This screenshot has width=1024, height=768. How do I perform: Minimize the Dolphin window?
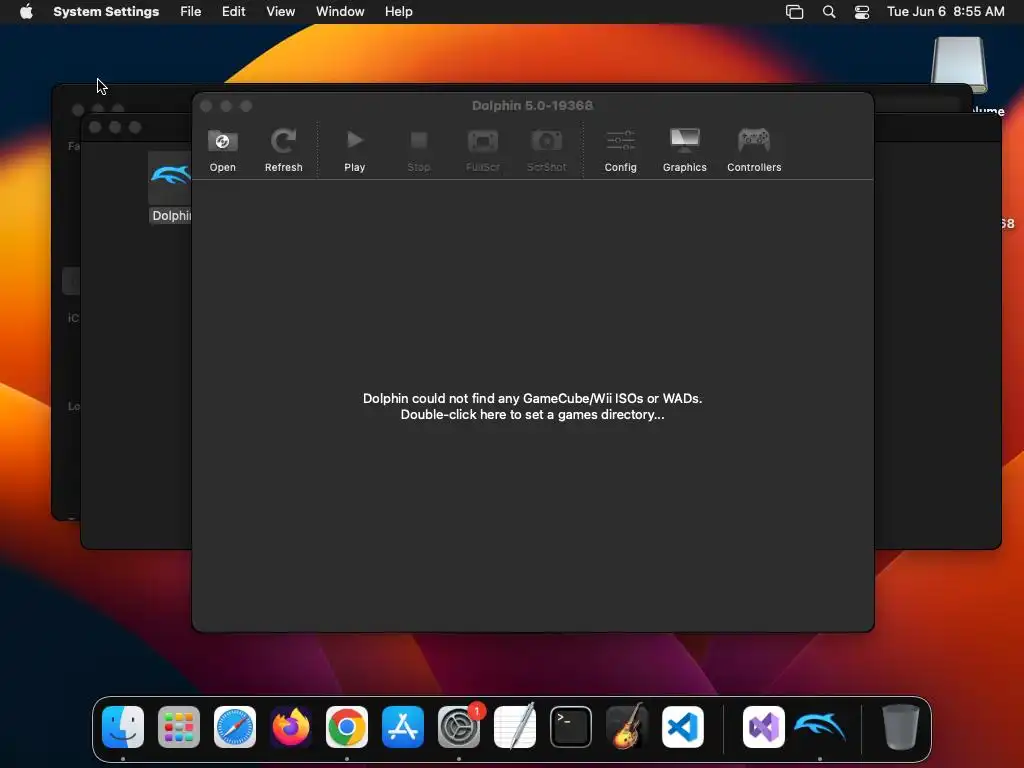pos(226,106)
